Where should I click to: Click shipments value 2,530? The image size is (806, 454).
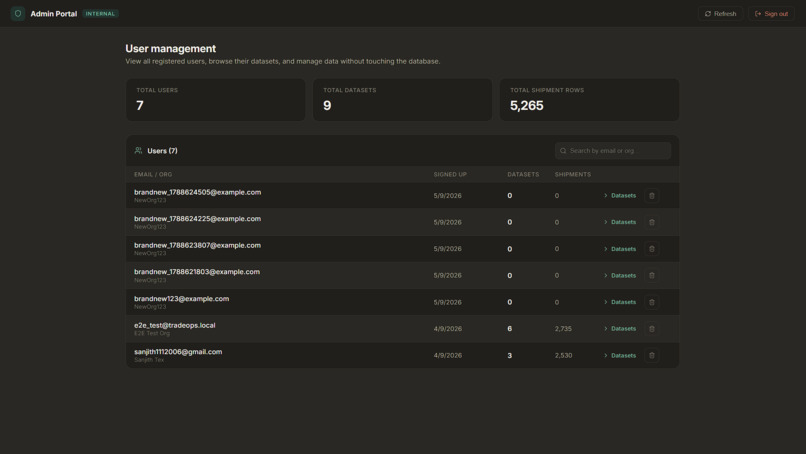(563, 356)
